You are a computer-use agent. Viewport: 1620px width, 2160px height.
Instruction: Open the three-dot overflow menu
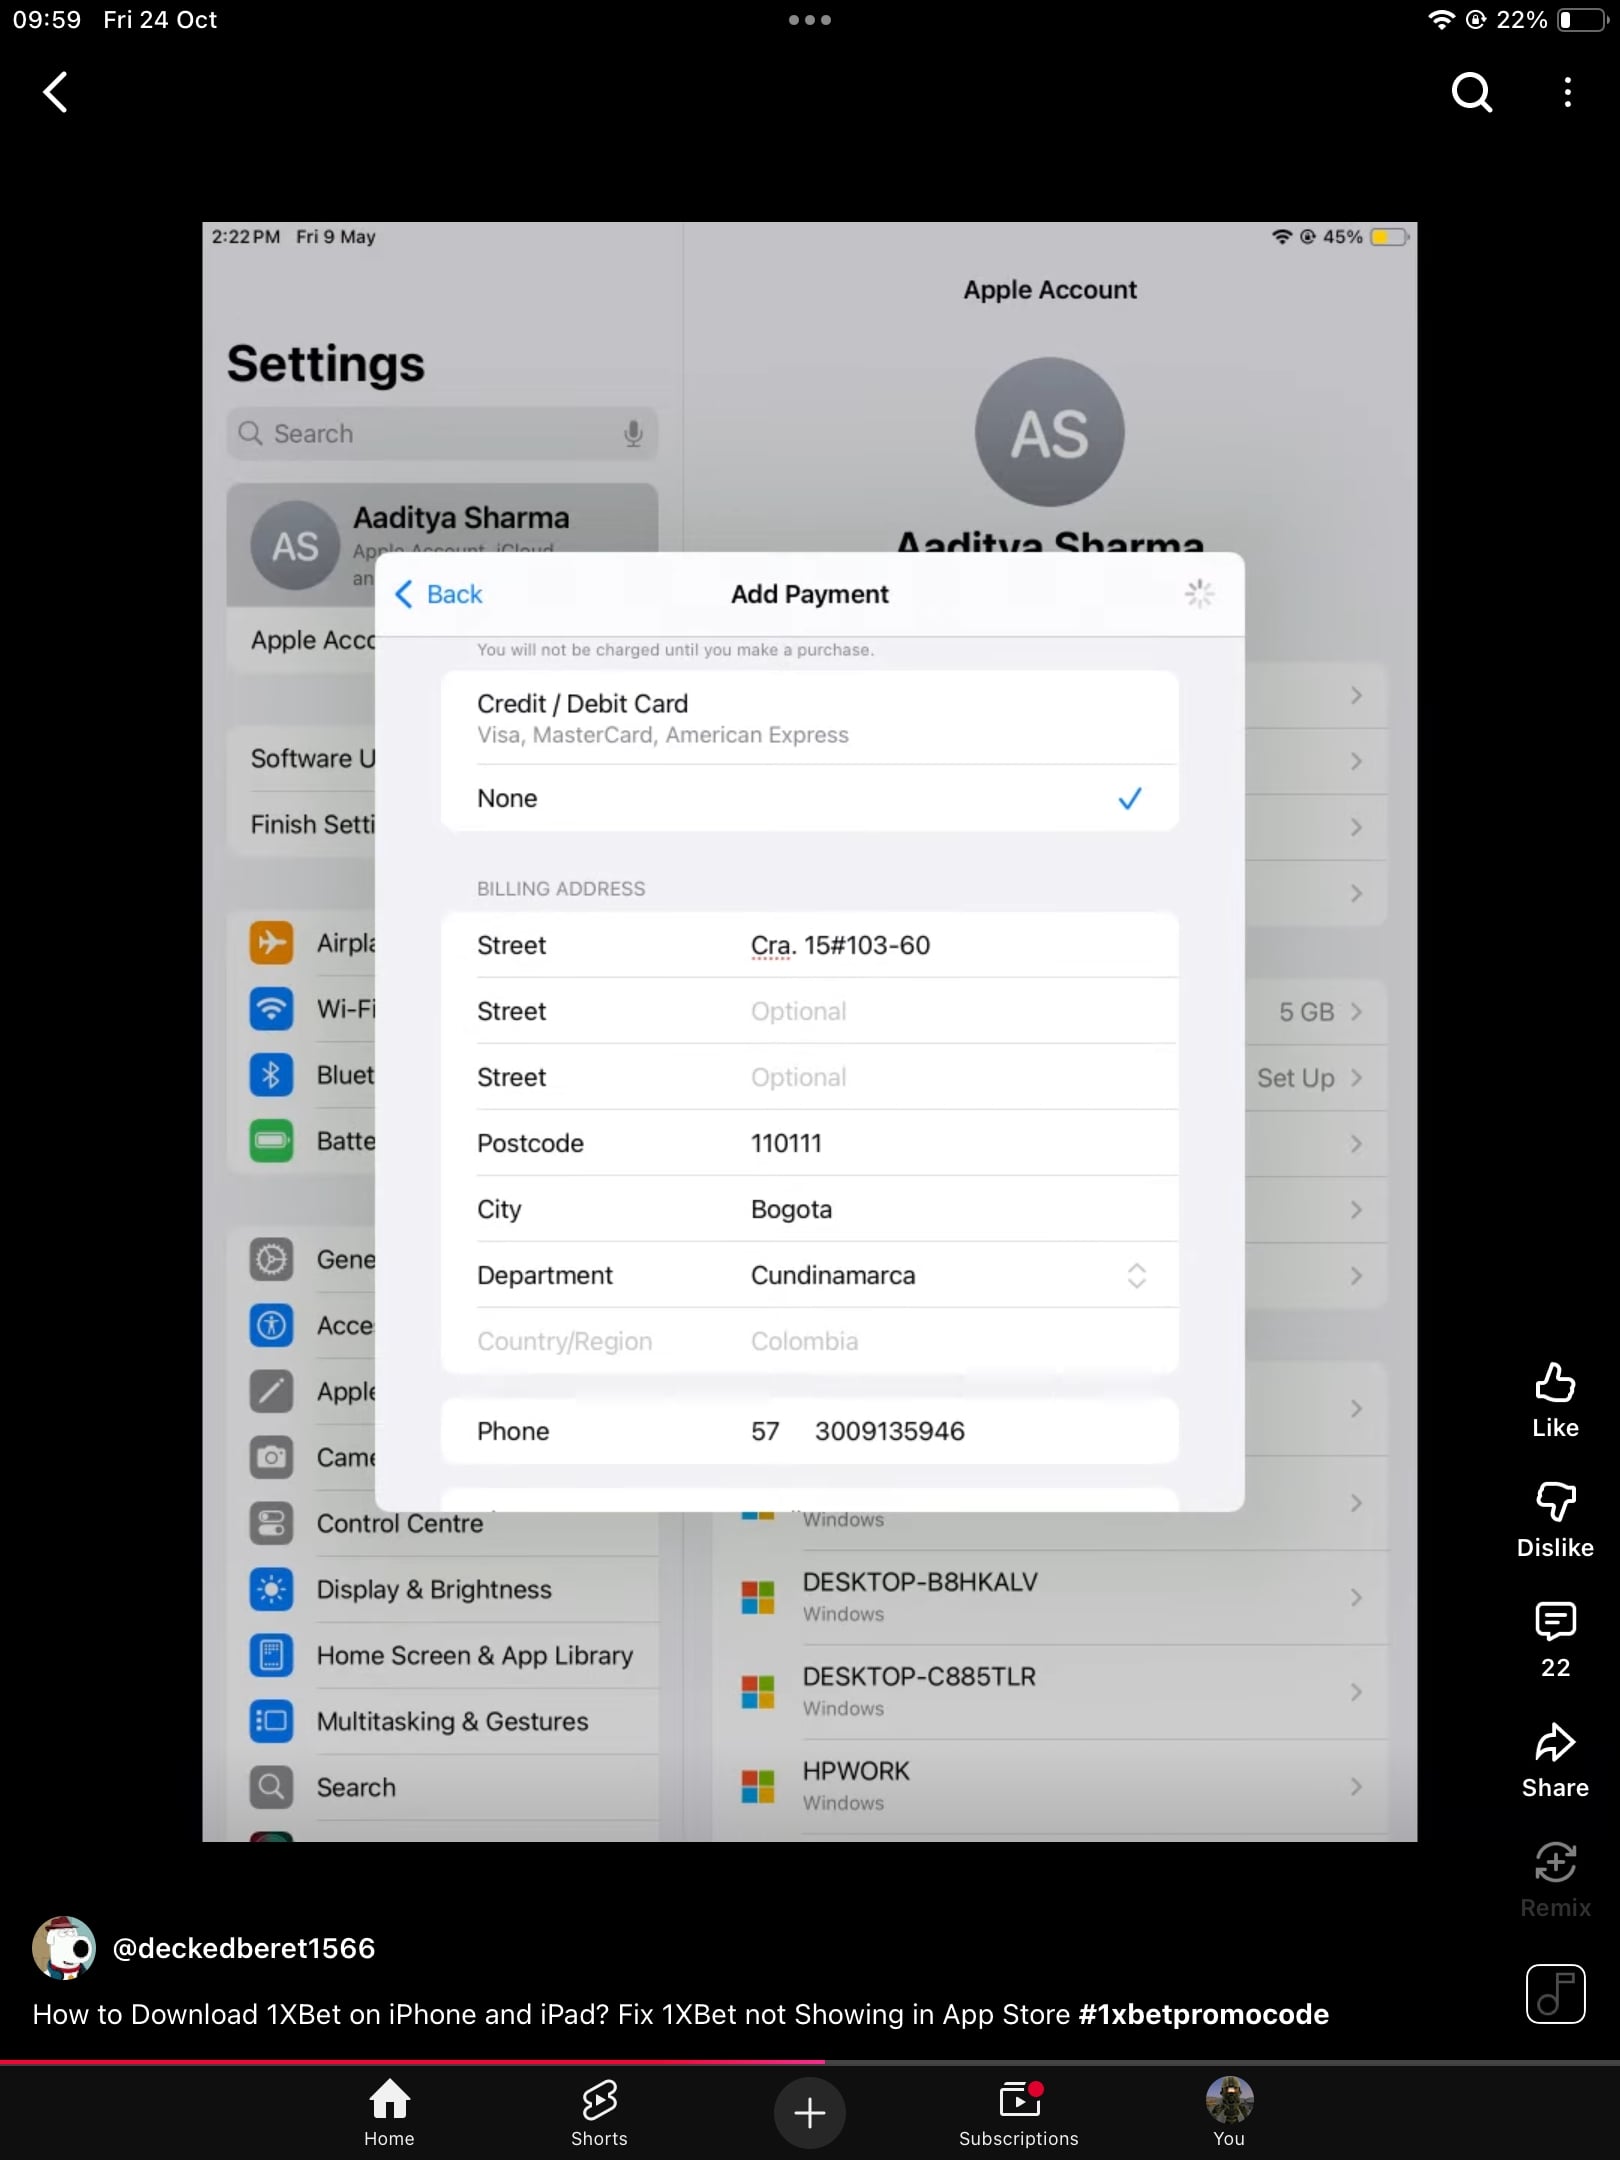[1566, 92]
